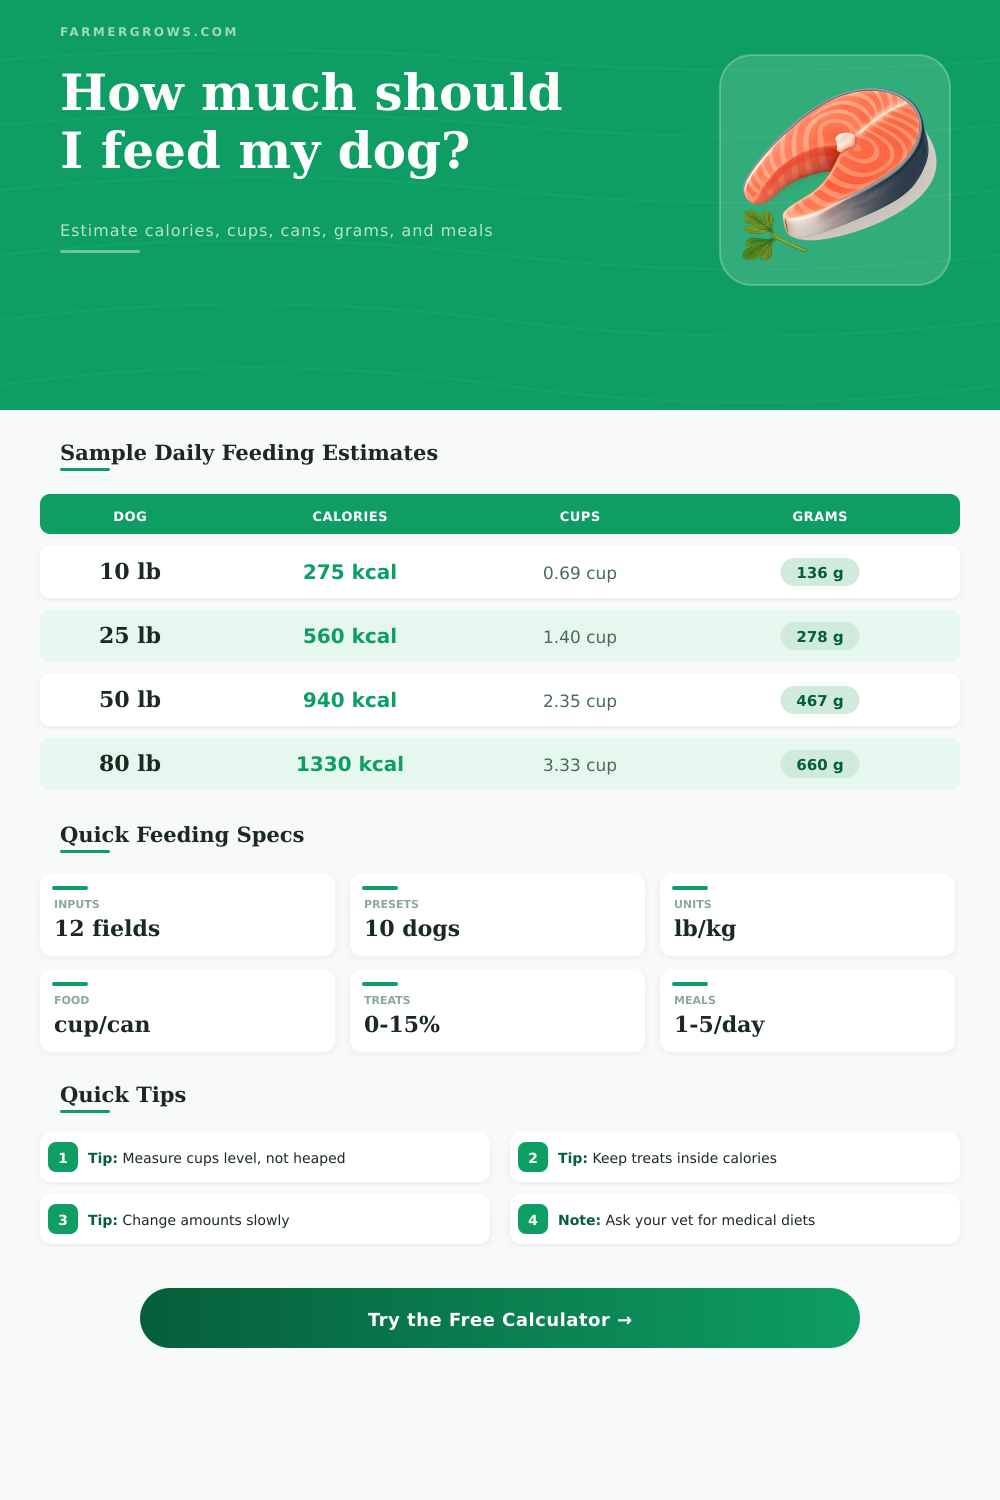Open the Treats 0-15% card

[x=497, y=1011]
